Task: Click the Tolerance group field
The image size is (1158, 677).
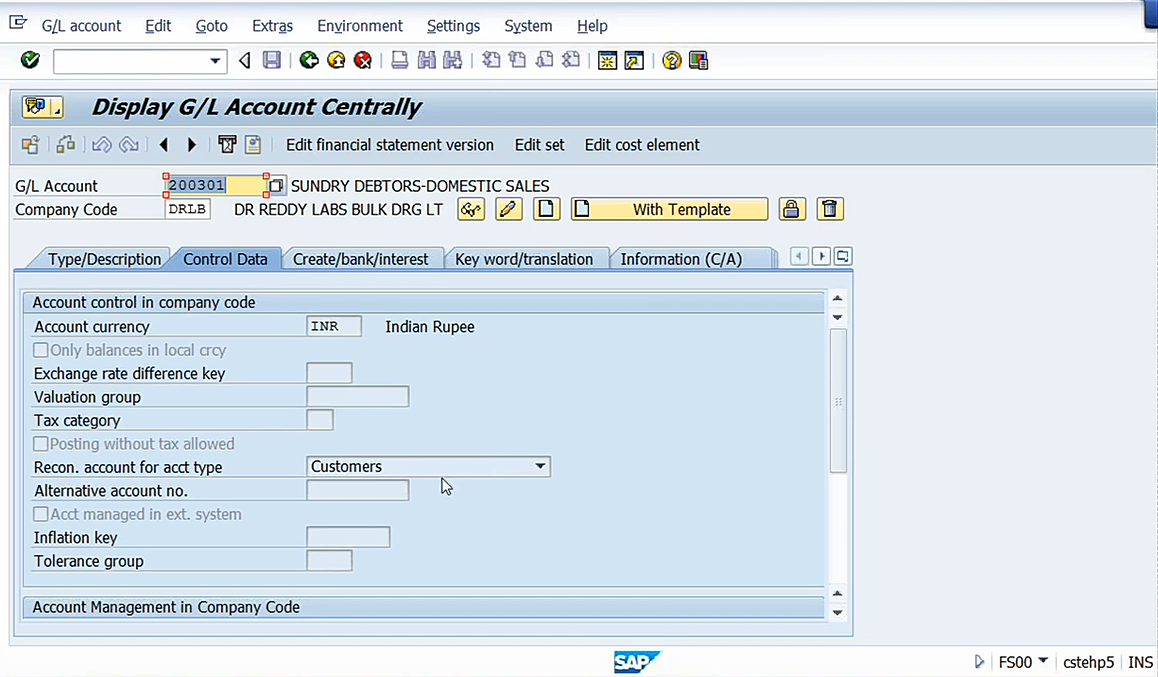Action: (x=329, y=561)
